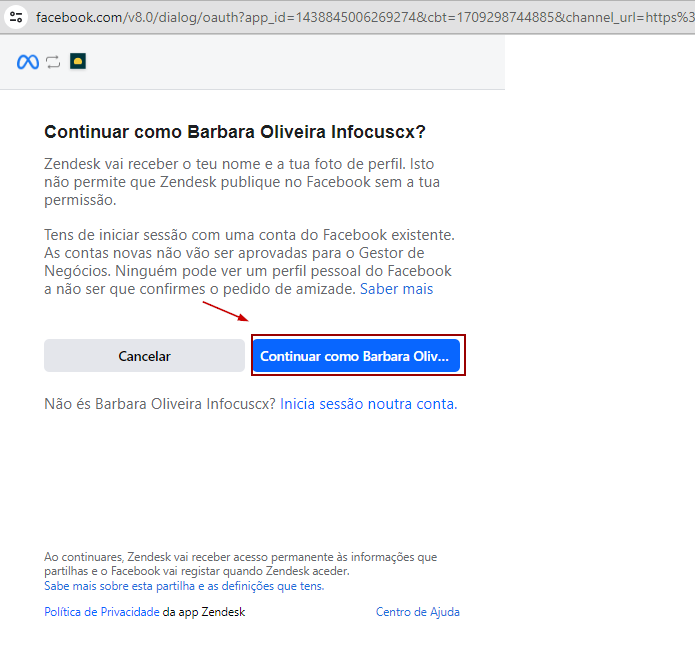Image resolution: width=695 pixels, height=646 pixels.
Task: Click the footer text starting Ao continuares
Action: 240,563
